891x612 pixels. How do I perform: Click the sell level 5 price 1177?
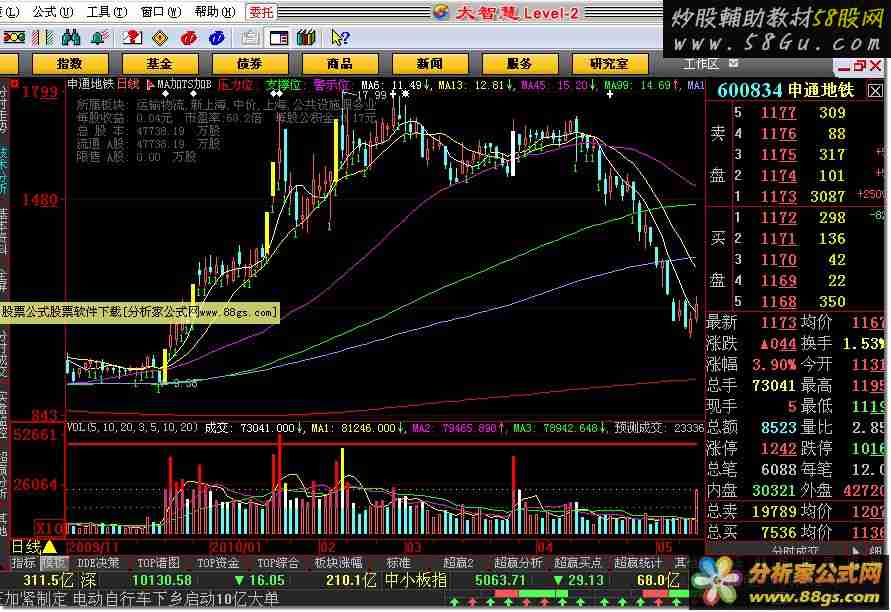coord(778,113)
